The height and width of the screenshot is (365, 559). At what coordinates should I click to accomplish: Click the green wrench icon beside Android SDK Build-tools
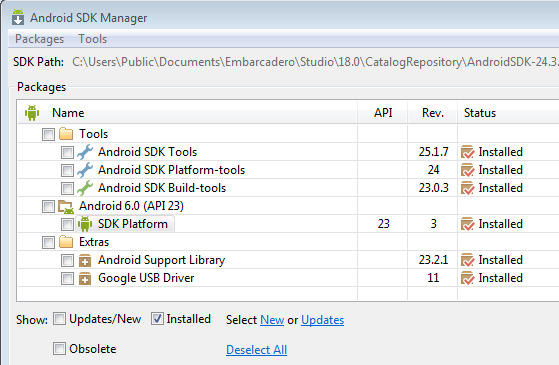point(85,188)
